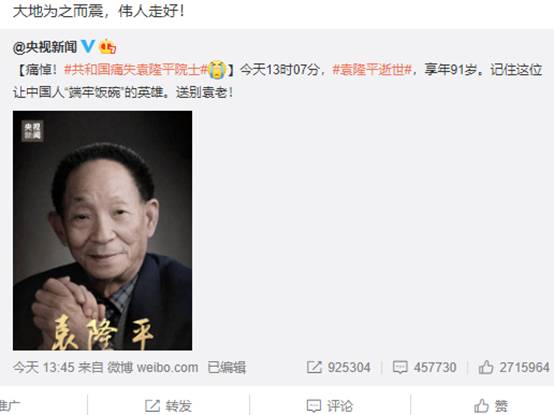Image resolution: width=554 pixels, height=415 pixels.
Task: Click the 央视新闻 watermark on the photo
Action: coord(32,131)
